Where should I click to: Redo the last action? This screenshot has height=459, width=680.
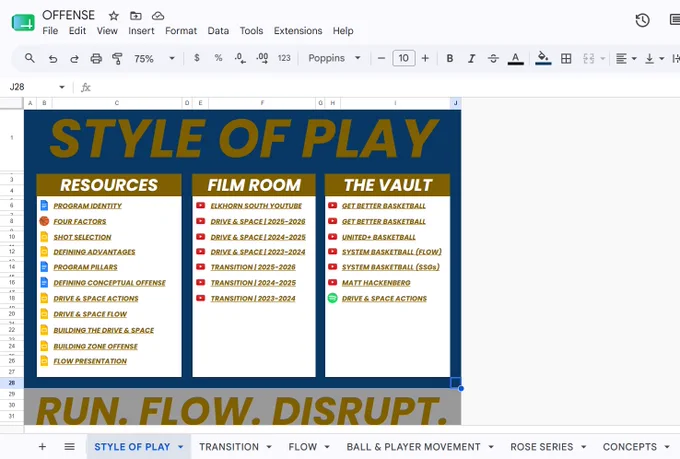(74, 58)
